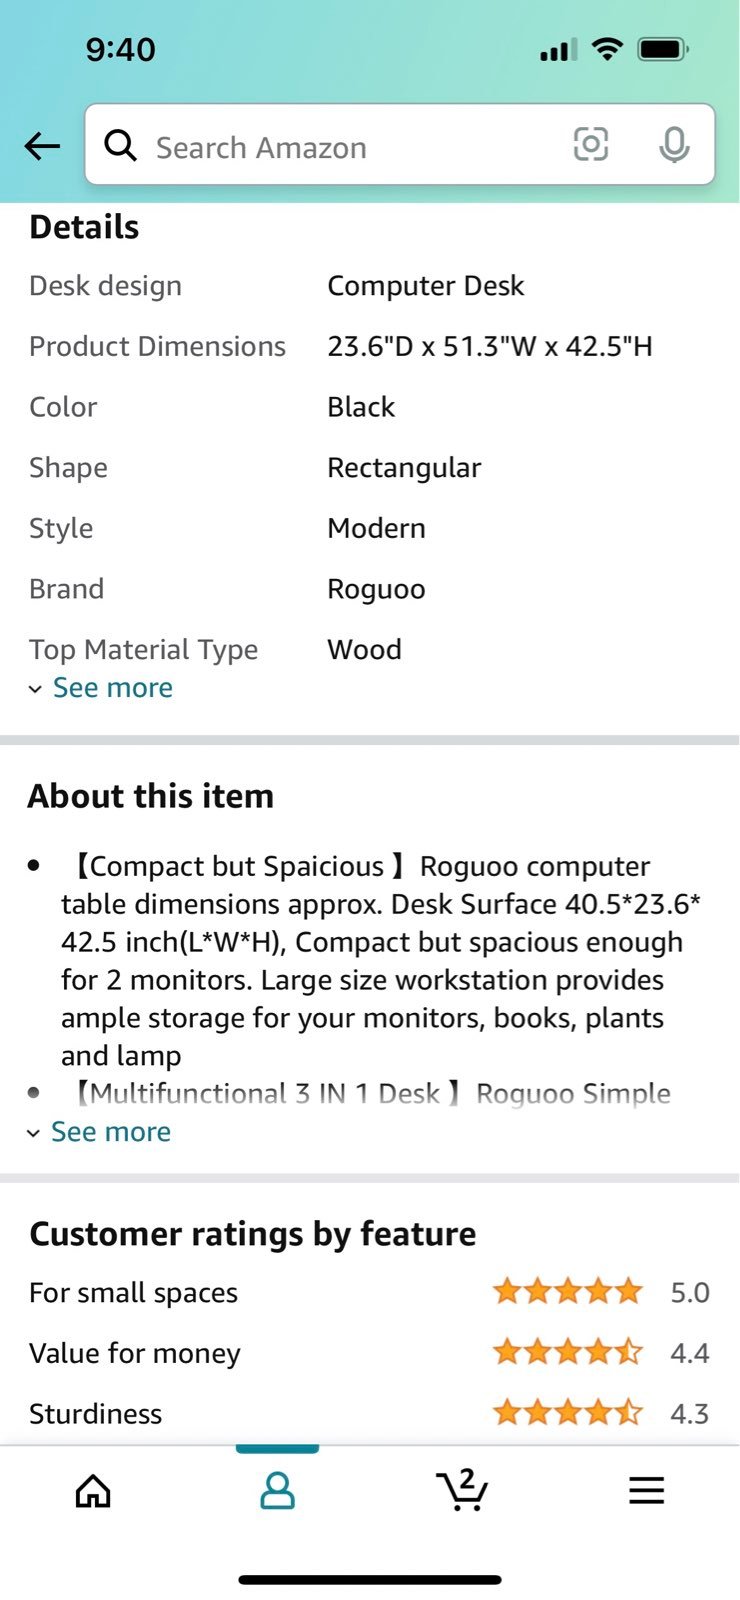Tap the microphone voice search icon
740x1600 pixels.
[675, 145]
